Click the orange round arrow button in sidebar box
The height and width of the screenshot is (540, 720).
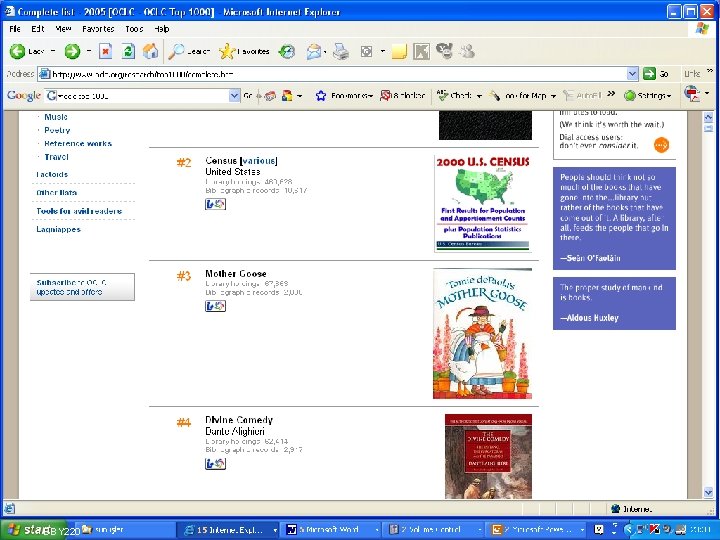point(661,145)
